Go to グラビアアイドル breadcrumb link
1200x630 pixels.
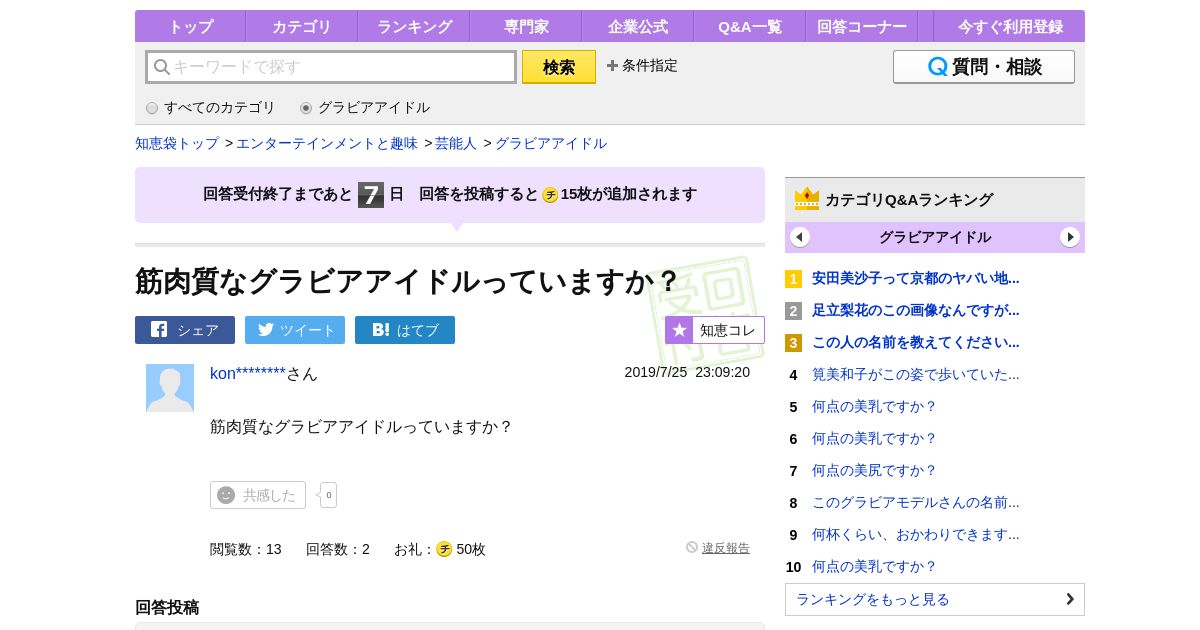(551, 143)
